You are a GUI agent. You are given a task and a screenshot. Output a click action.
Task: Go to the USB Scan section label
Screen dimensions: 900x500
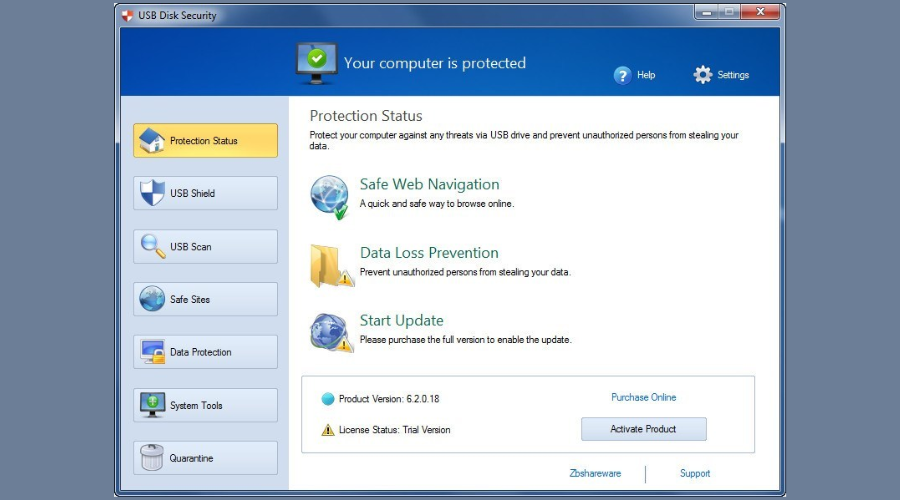(x=191, y=247)
